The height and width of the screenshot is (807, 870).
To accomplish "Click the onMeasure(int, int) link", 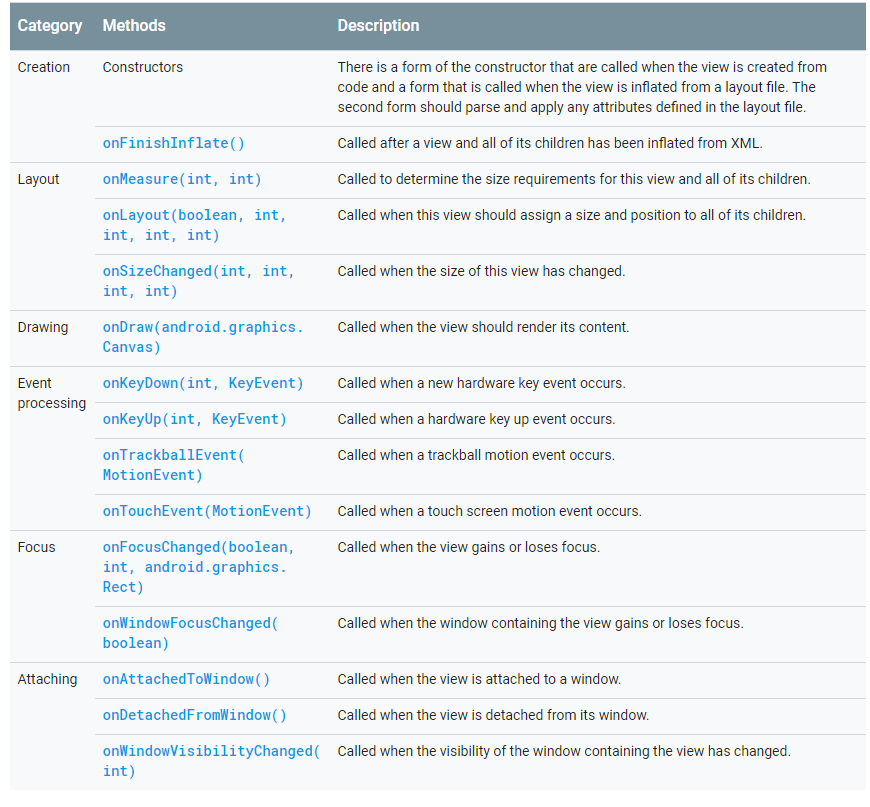I will pyautogui.click(x=181, y=179).
